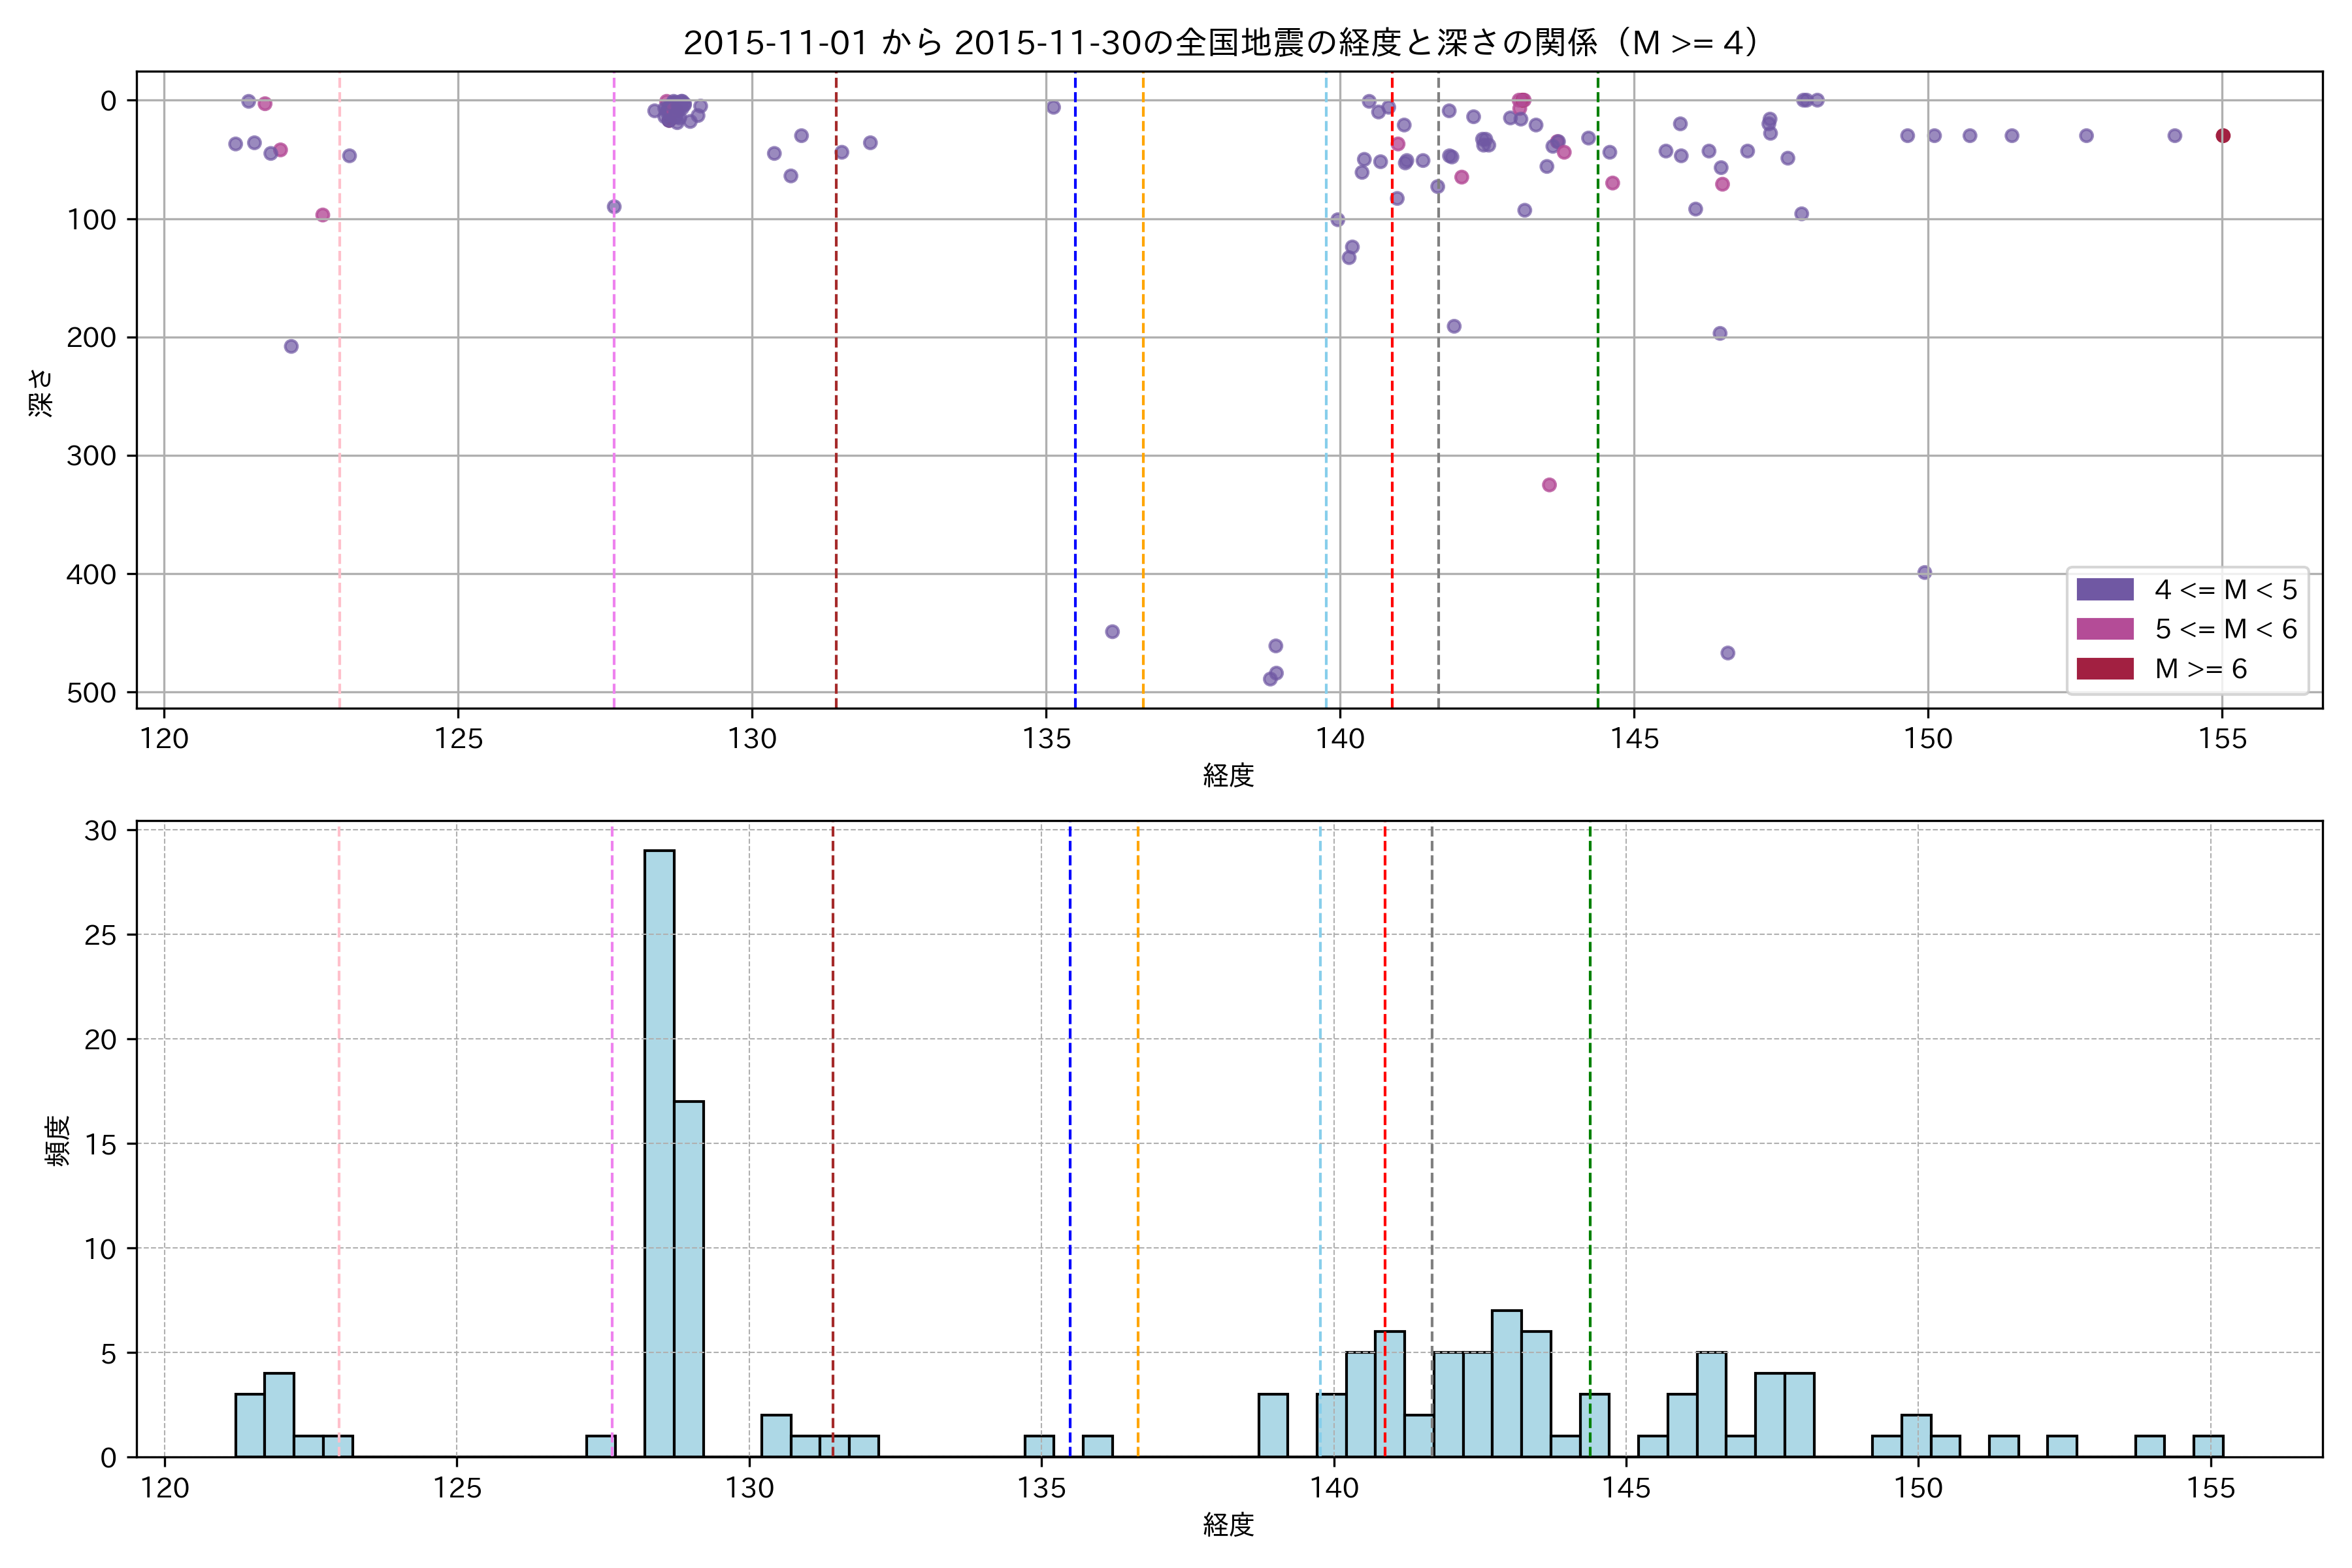Image resolution: width=2352 pixels, height=1568 pixels.
Task: Click the purple 4 <= M < 5 legend swatch
Action: (2104, 589)
